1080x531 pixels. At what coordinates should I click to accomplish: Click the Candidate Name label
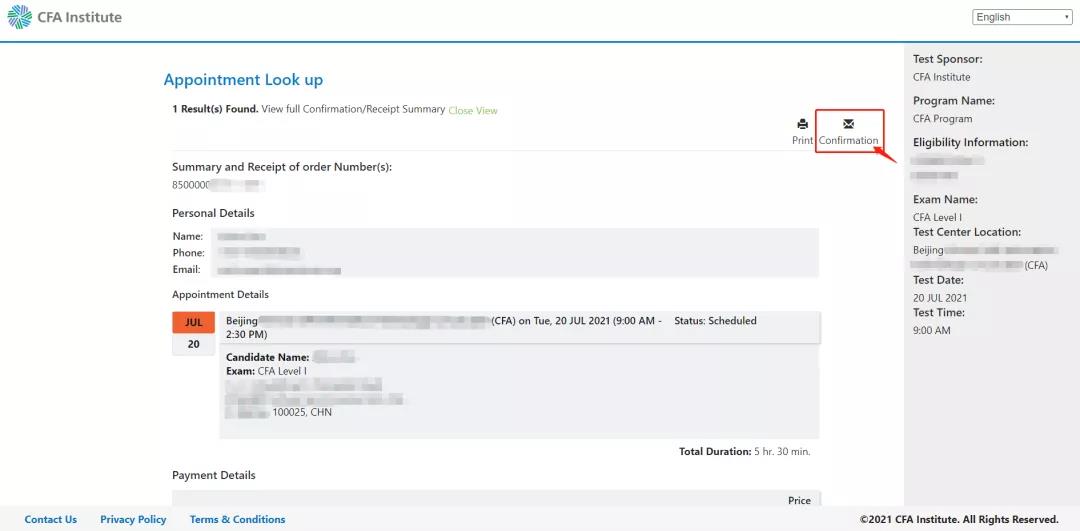pyautogui.click(x=267, y=357)
